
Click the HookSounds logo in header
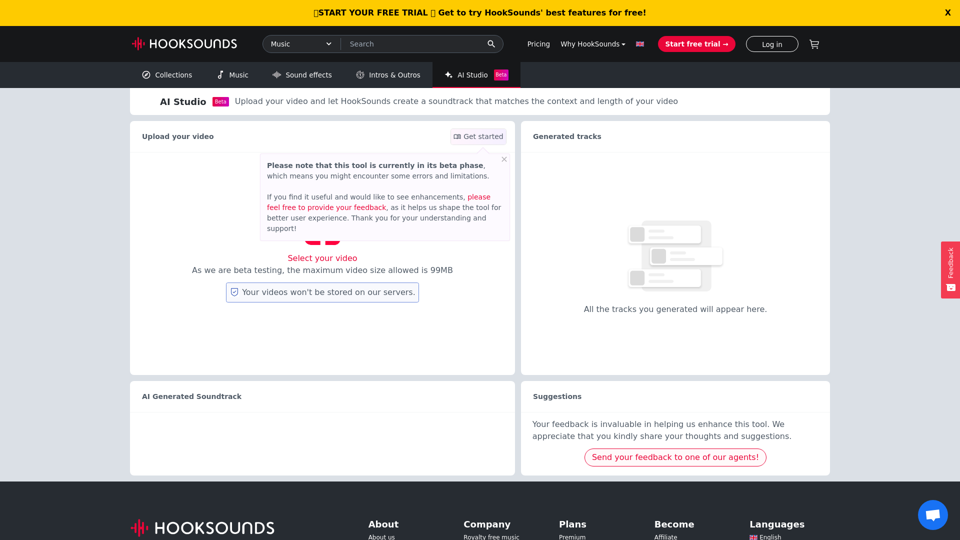tap(184, 43)
